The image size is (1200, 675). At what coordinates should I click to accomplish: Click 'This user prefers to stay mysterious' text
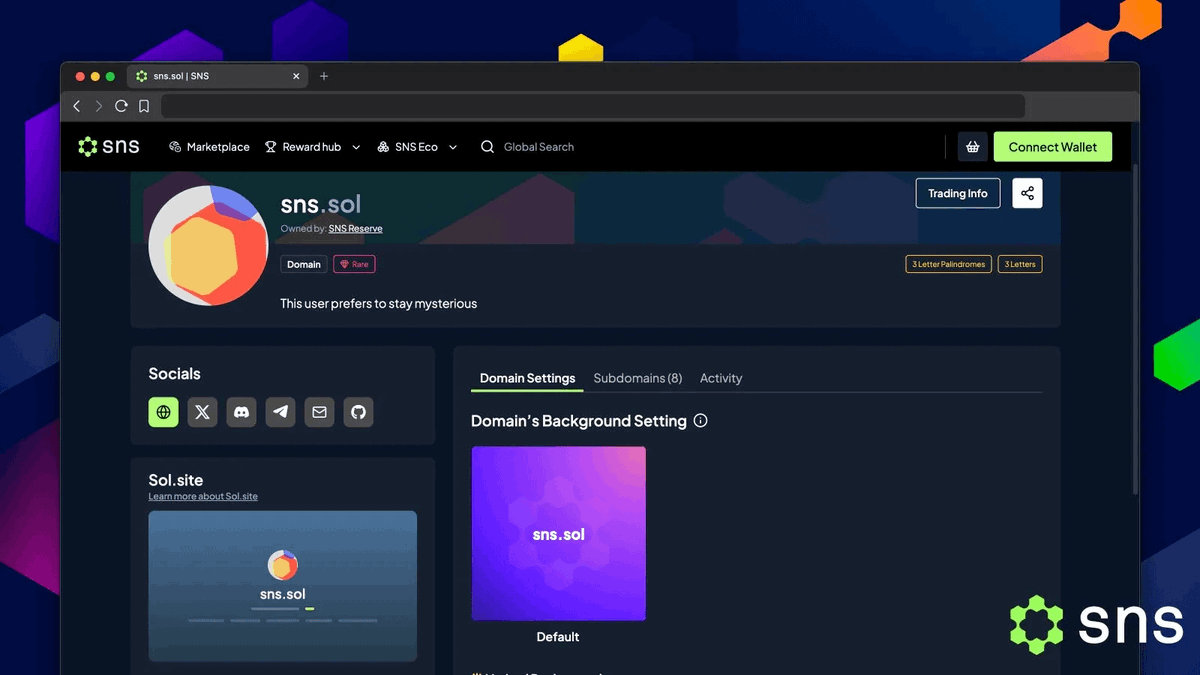point(379,303)
